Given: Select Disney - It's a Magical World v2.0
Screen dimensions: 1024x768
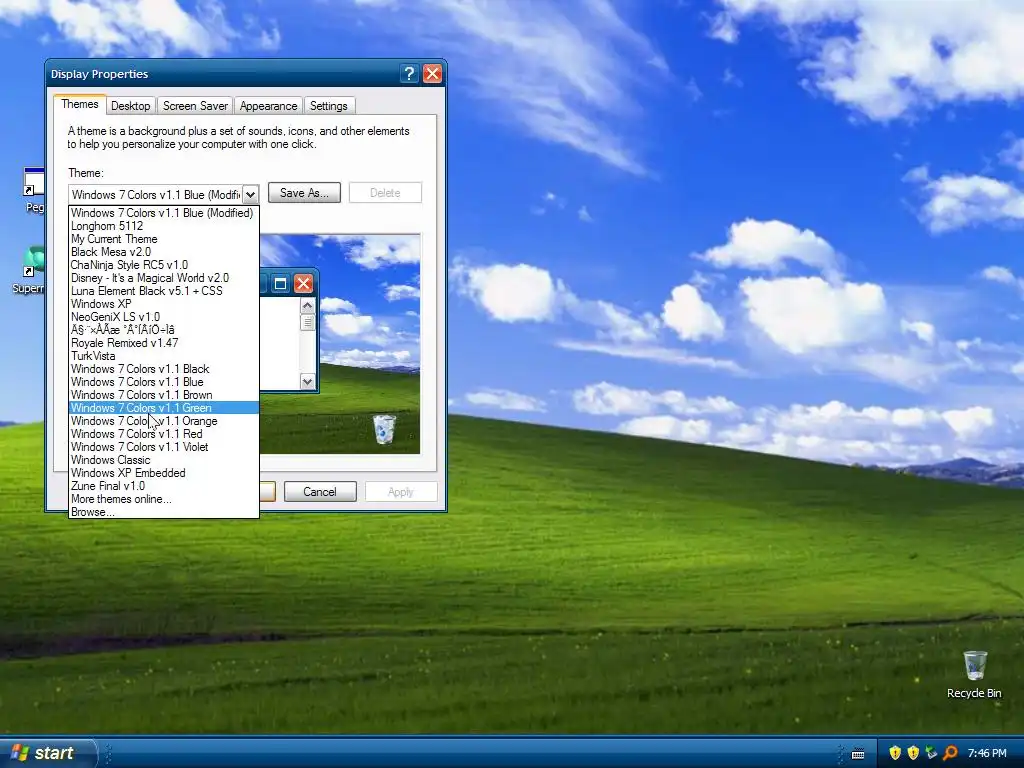Looking at the screenshot, I should pos(164,278).
